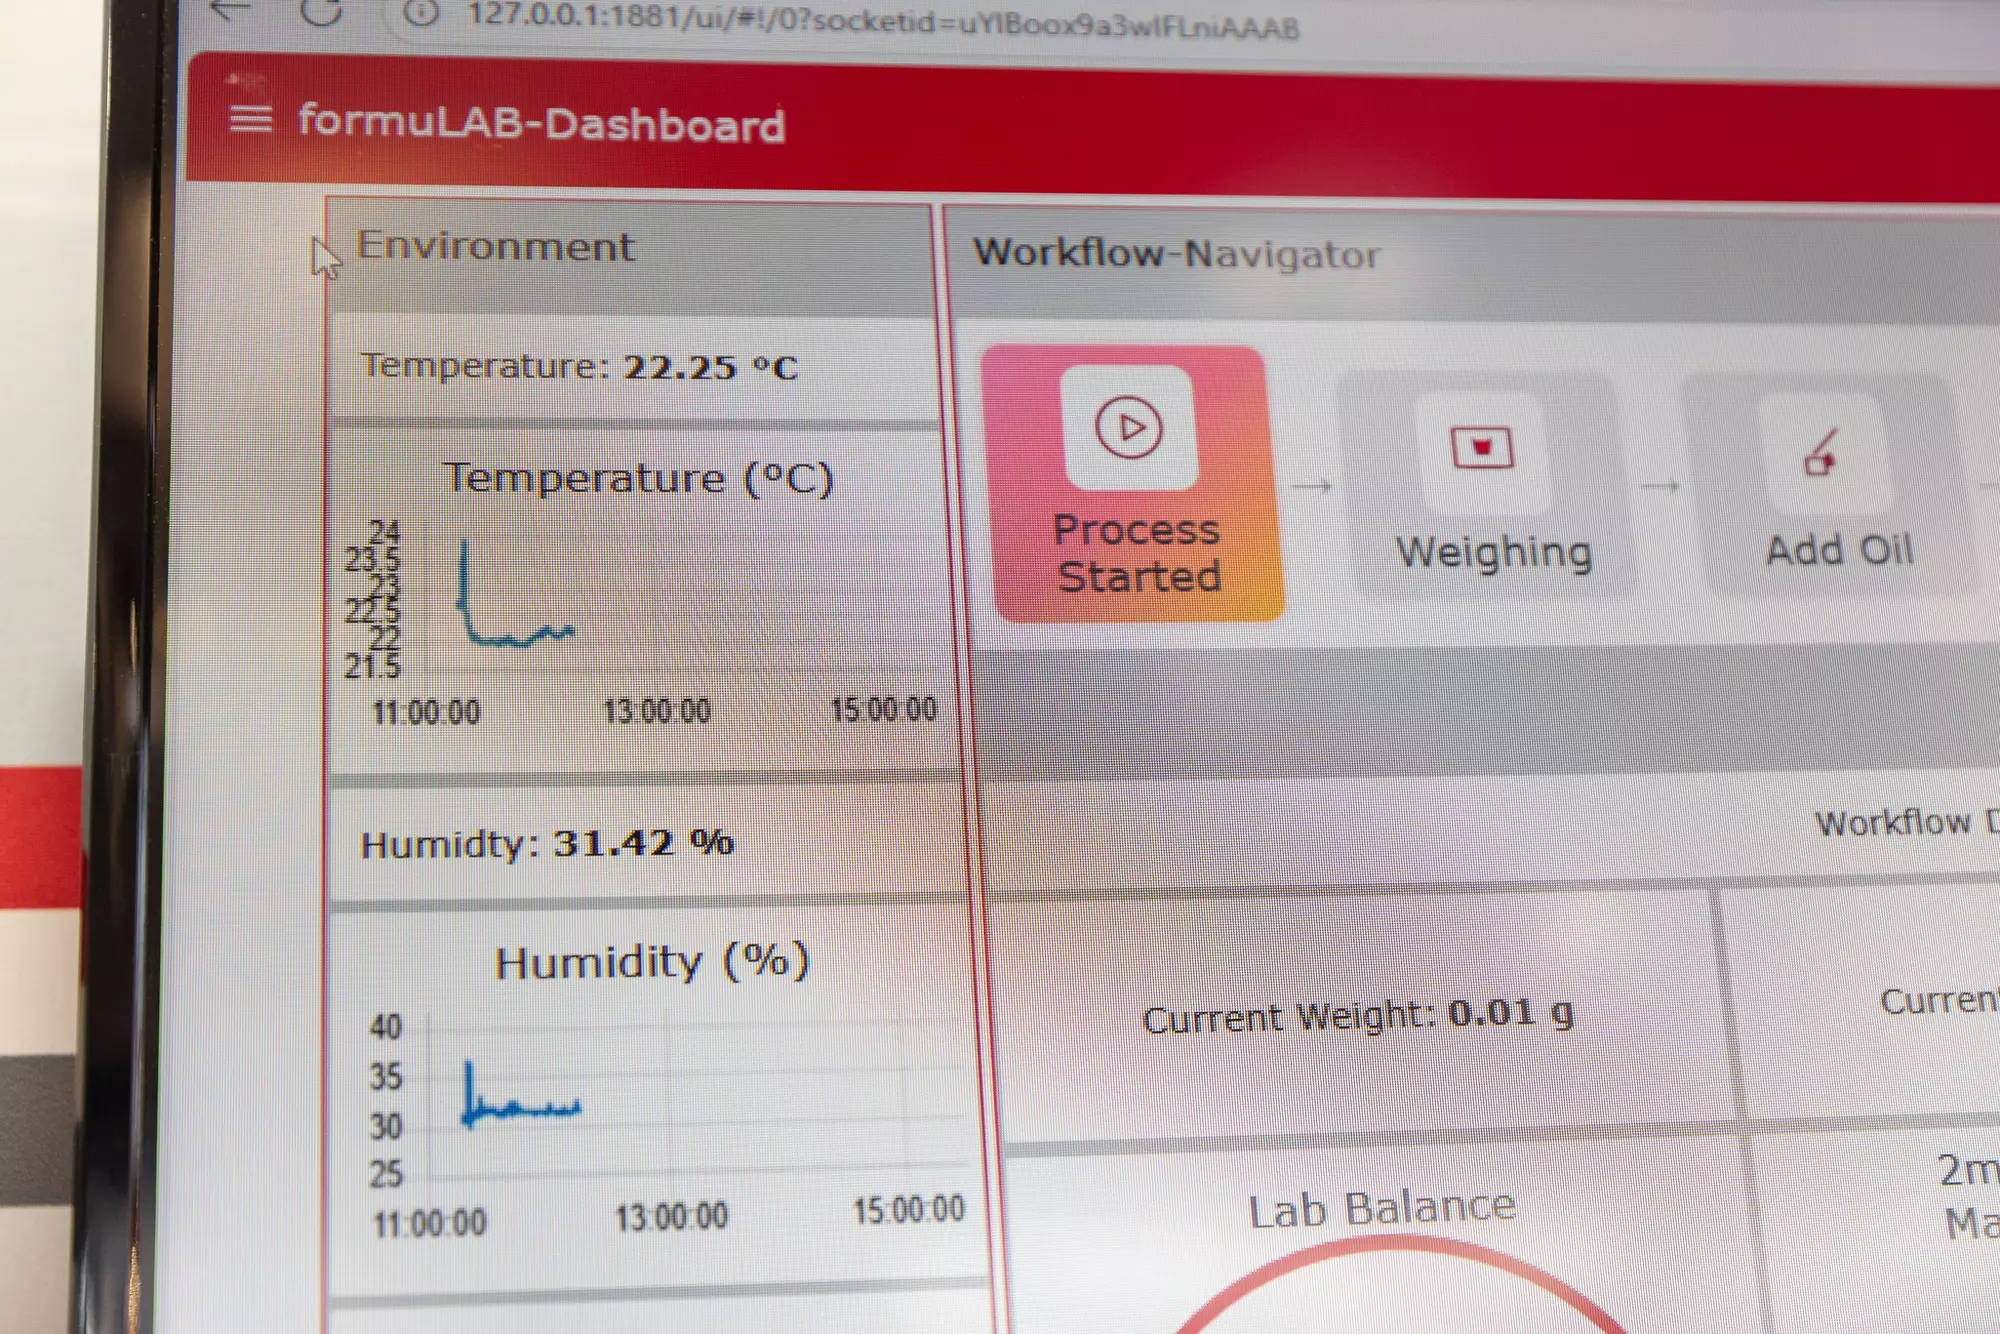Open the hamburger menu in dashboard header

(x=250, y=119)
